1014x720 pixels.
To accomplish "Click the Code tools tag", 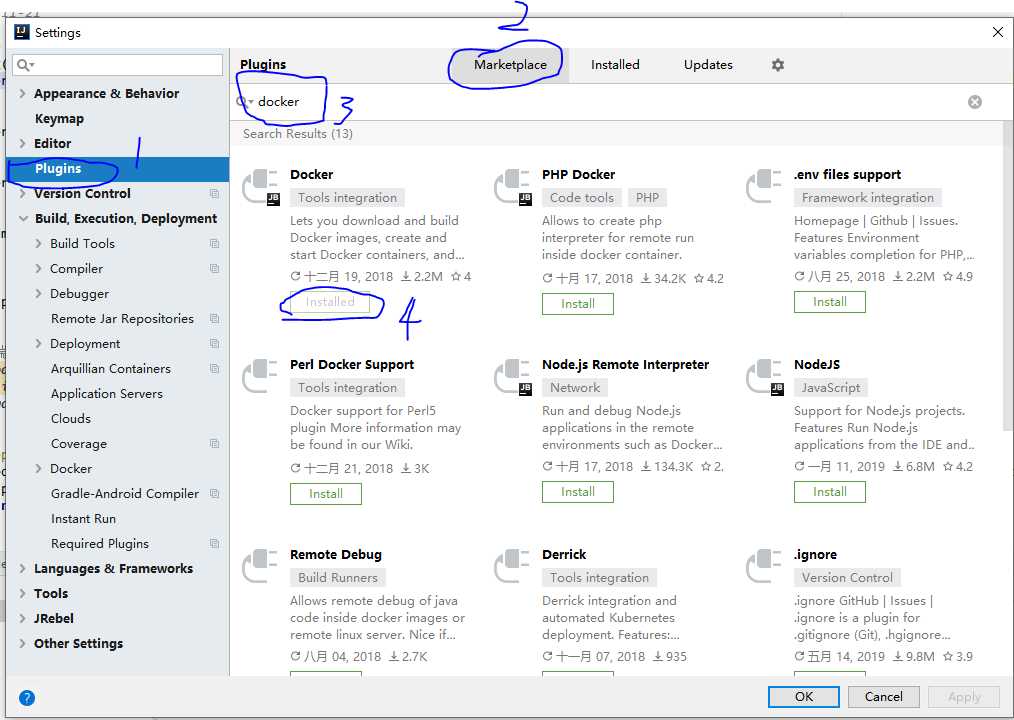I will point(582,198).
